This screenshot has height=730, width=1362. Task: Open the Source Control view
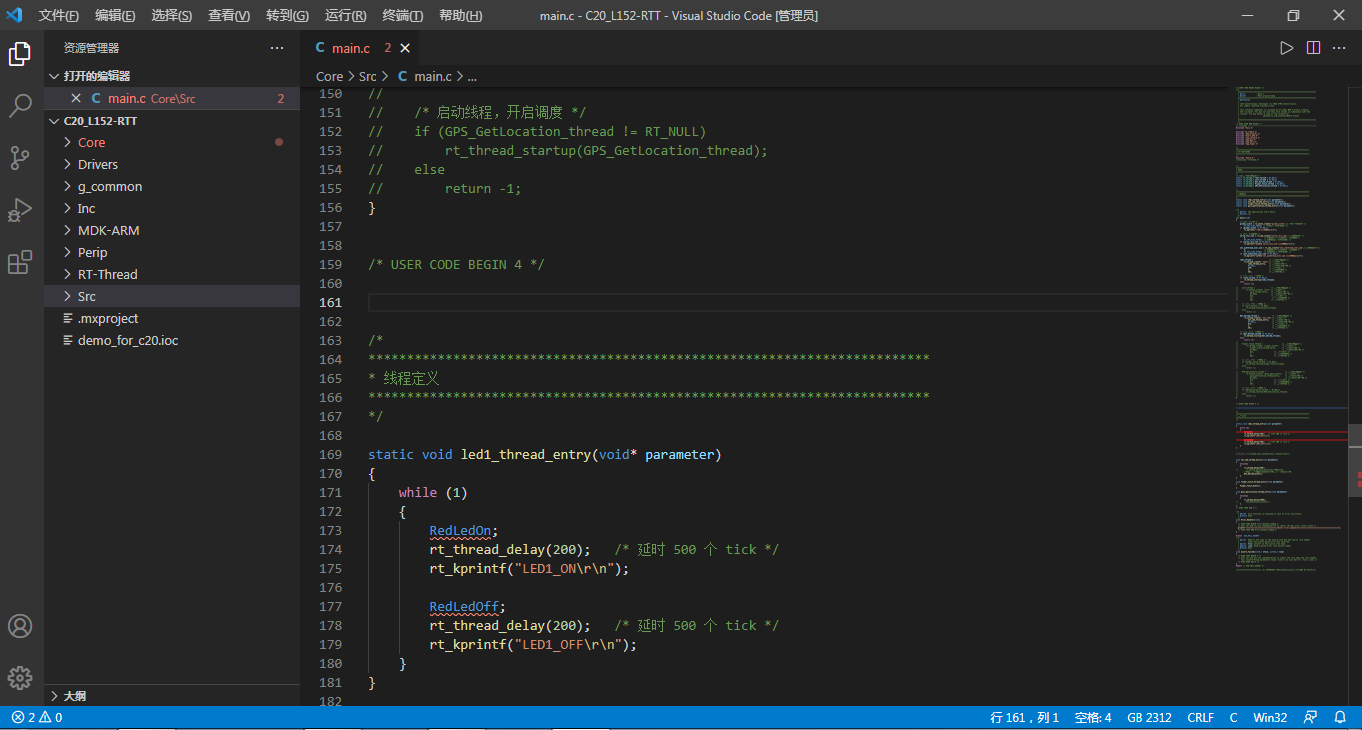click(x=20, y=158)
